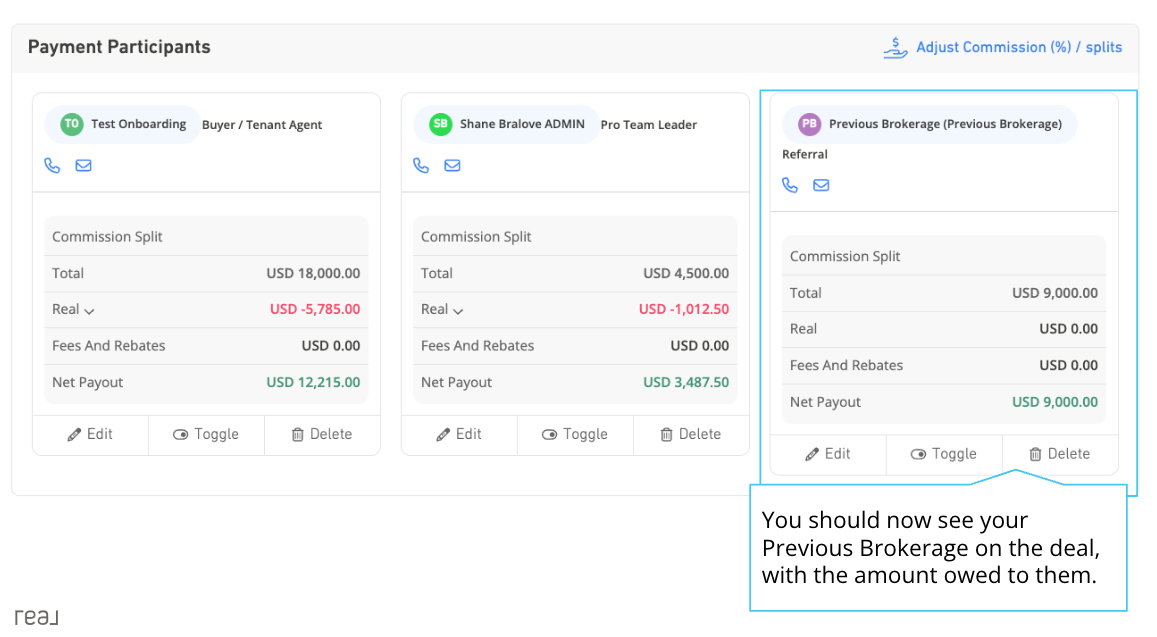The height and width of the screenshot is (637, 1157).
Task: Click the Adjust Commission hand-dollar icon
Action: 895,48
